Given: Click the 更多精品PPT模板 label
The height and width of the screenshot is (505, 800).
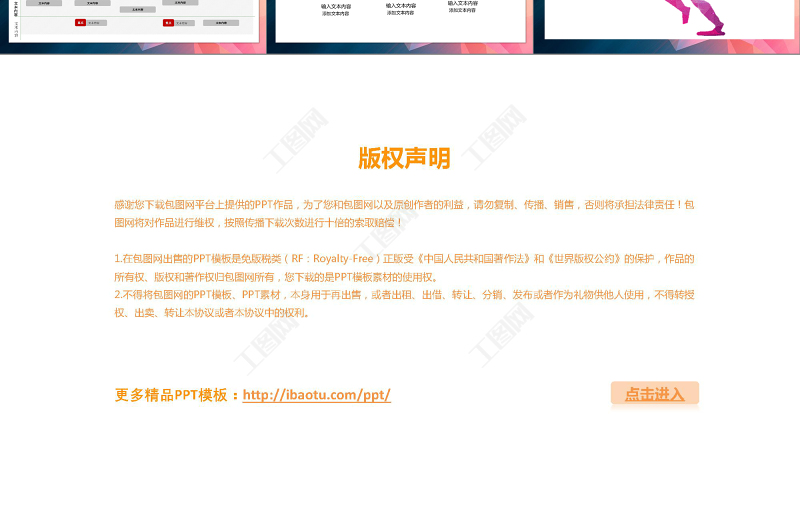Looking at the screenshot, I should pos(175,395).
